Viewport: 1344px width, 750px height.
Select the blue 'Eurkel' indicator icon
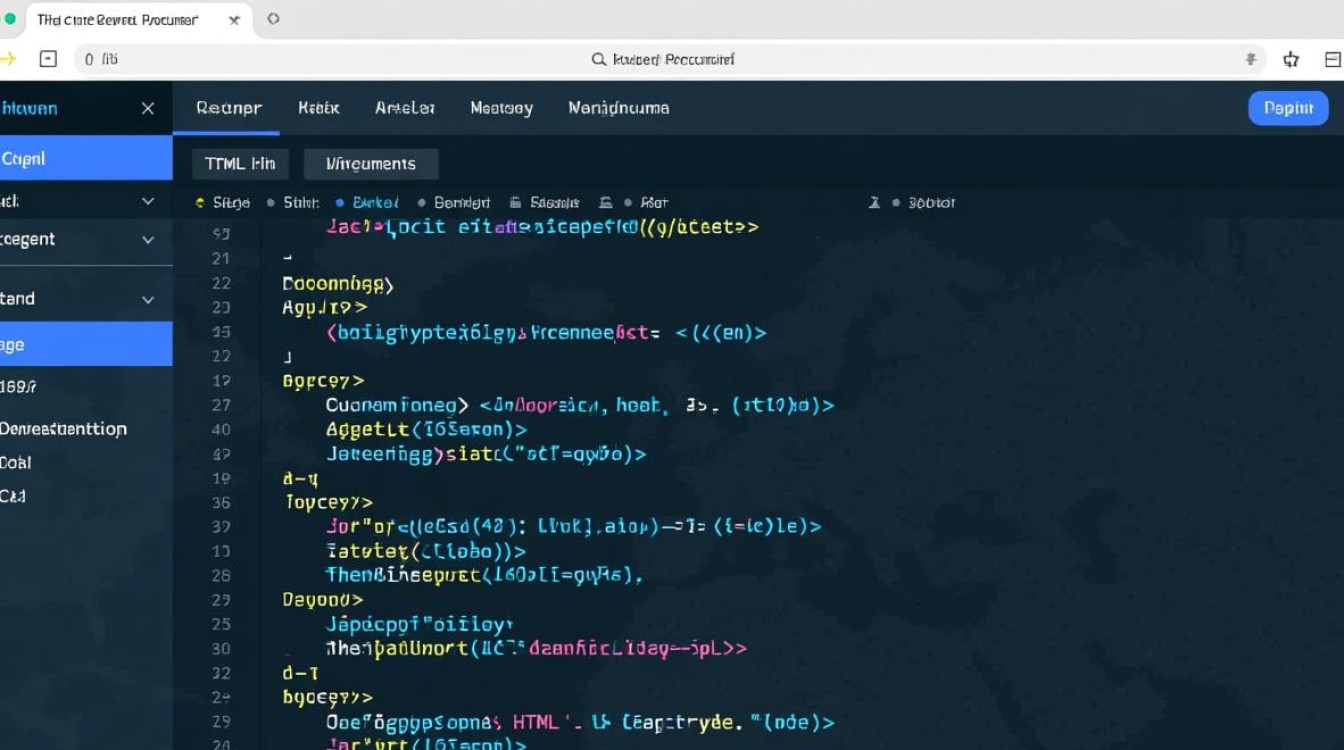(x=341, y=202)
